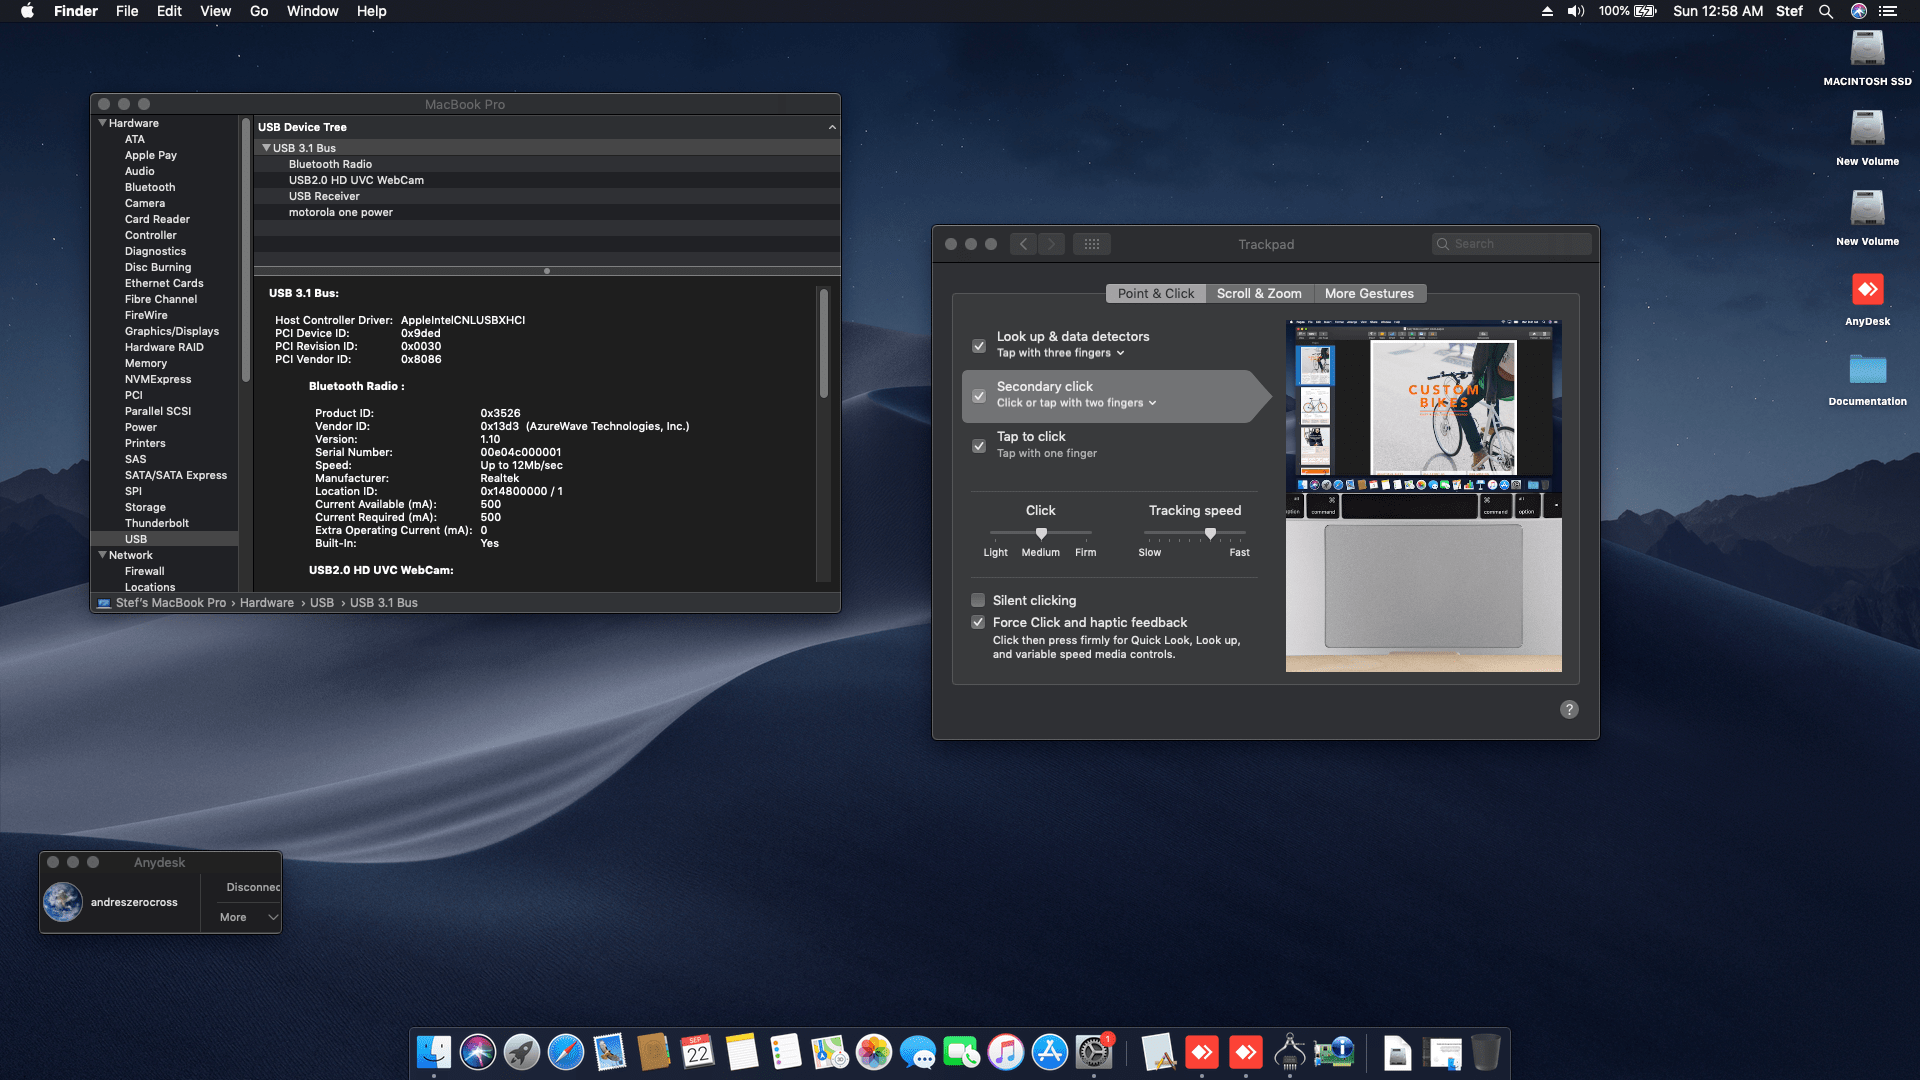This screenshot has height=1080, width=1920.
Task: Uncheck Tap to click option
Action: [x=979, y=446]
